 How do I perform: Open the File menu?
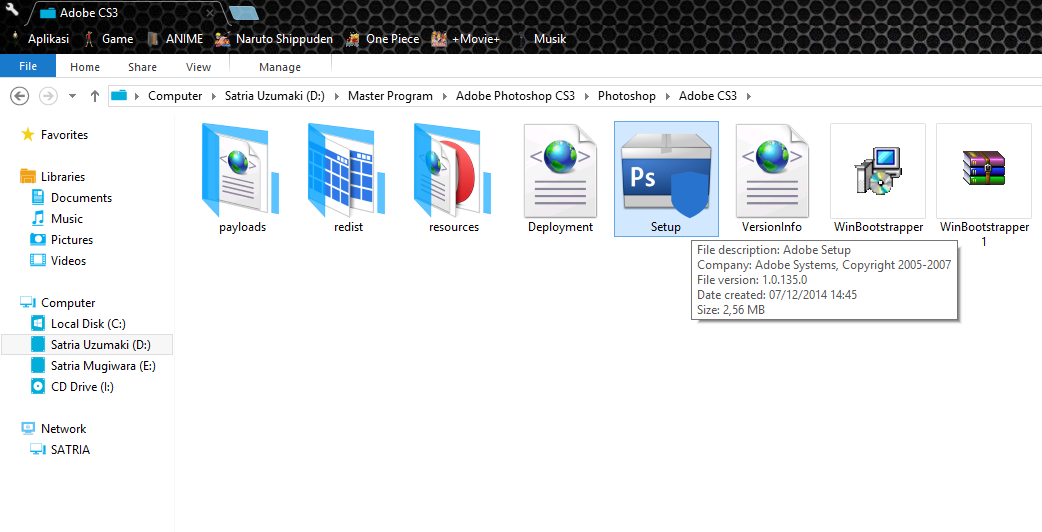coord(28,66)
